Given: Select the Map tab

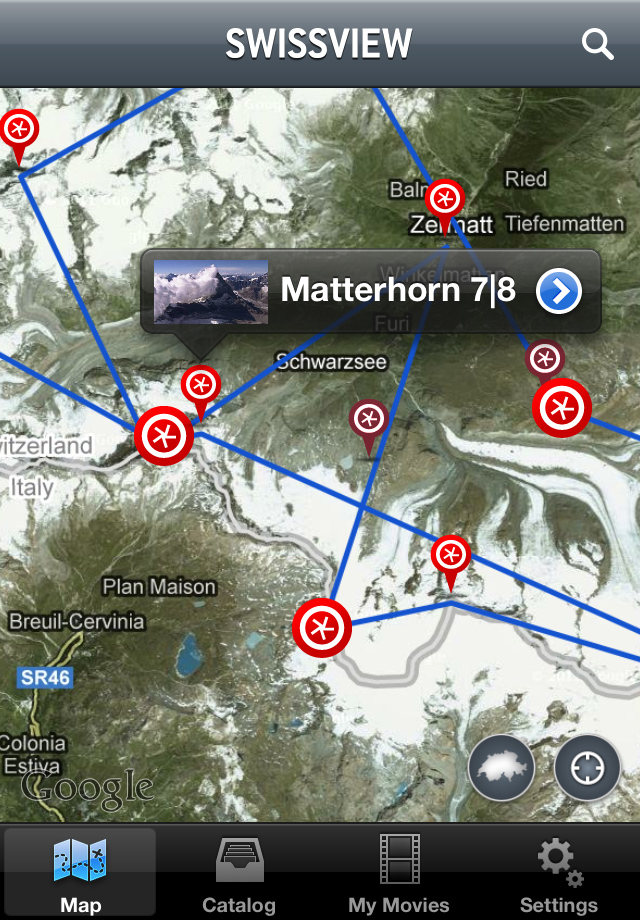Looking at the screenshot, I should [x=80, y=874].
